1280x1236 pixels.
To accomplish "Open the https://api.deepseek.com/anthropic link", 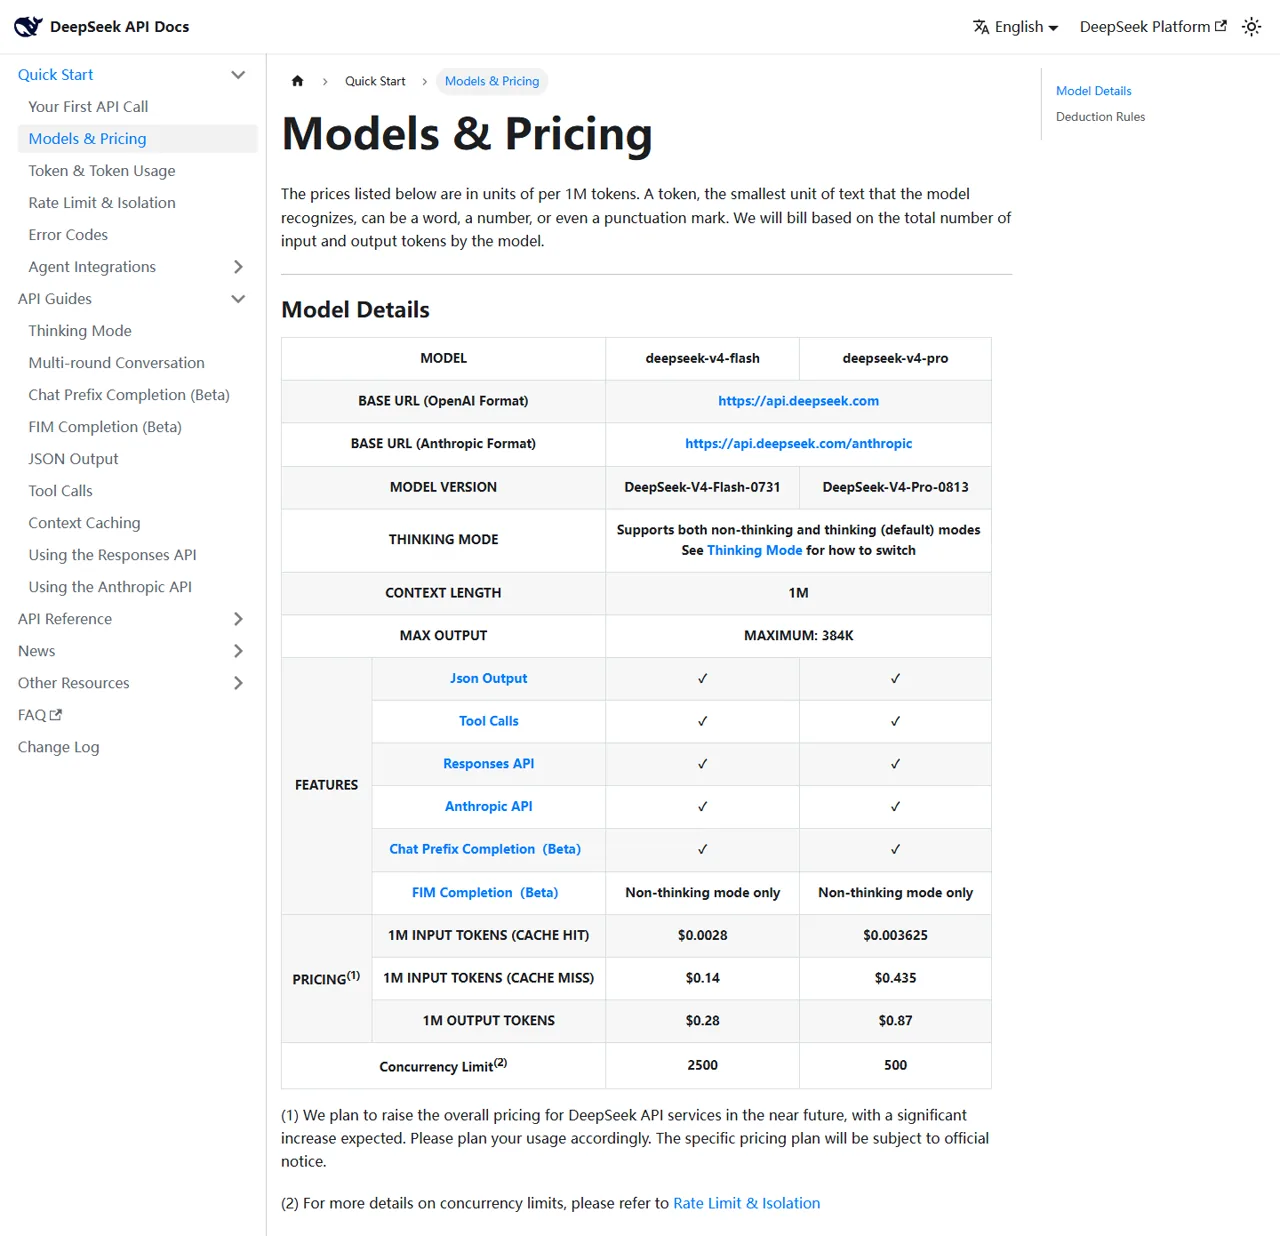I will click(798, 444).
